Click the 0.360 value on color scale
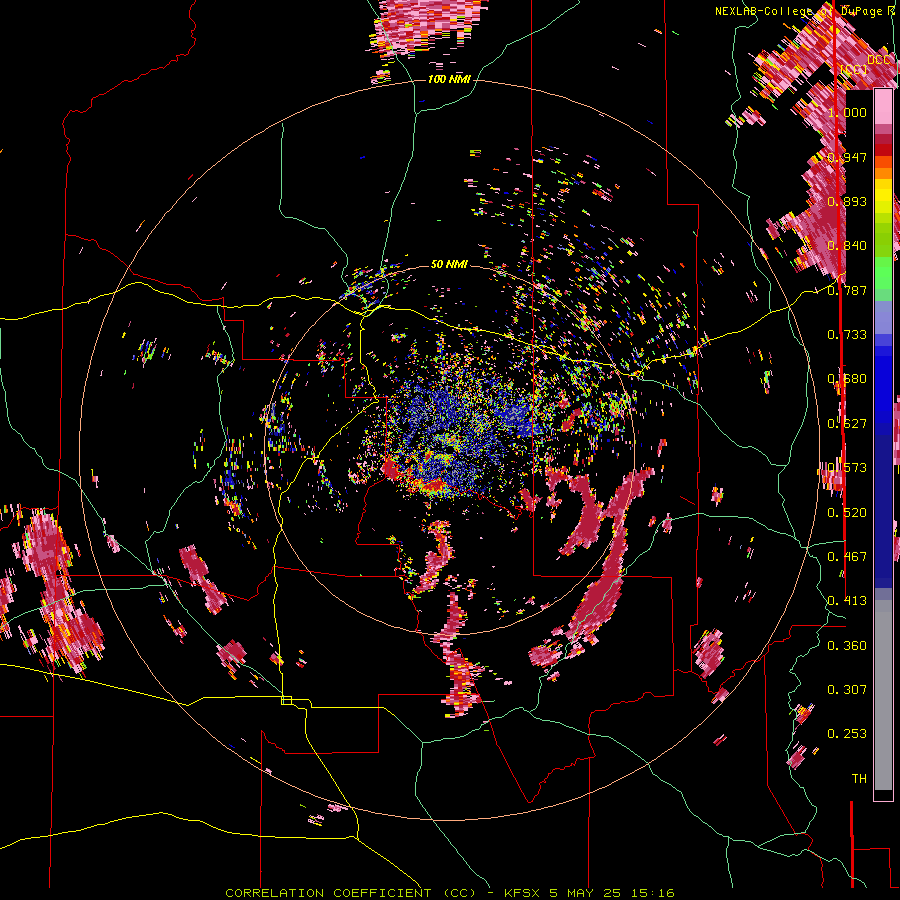Viewport: 900px width, 900px height. [x=847, y=646]
